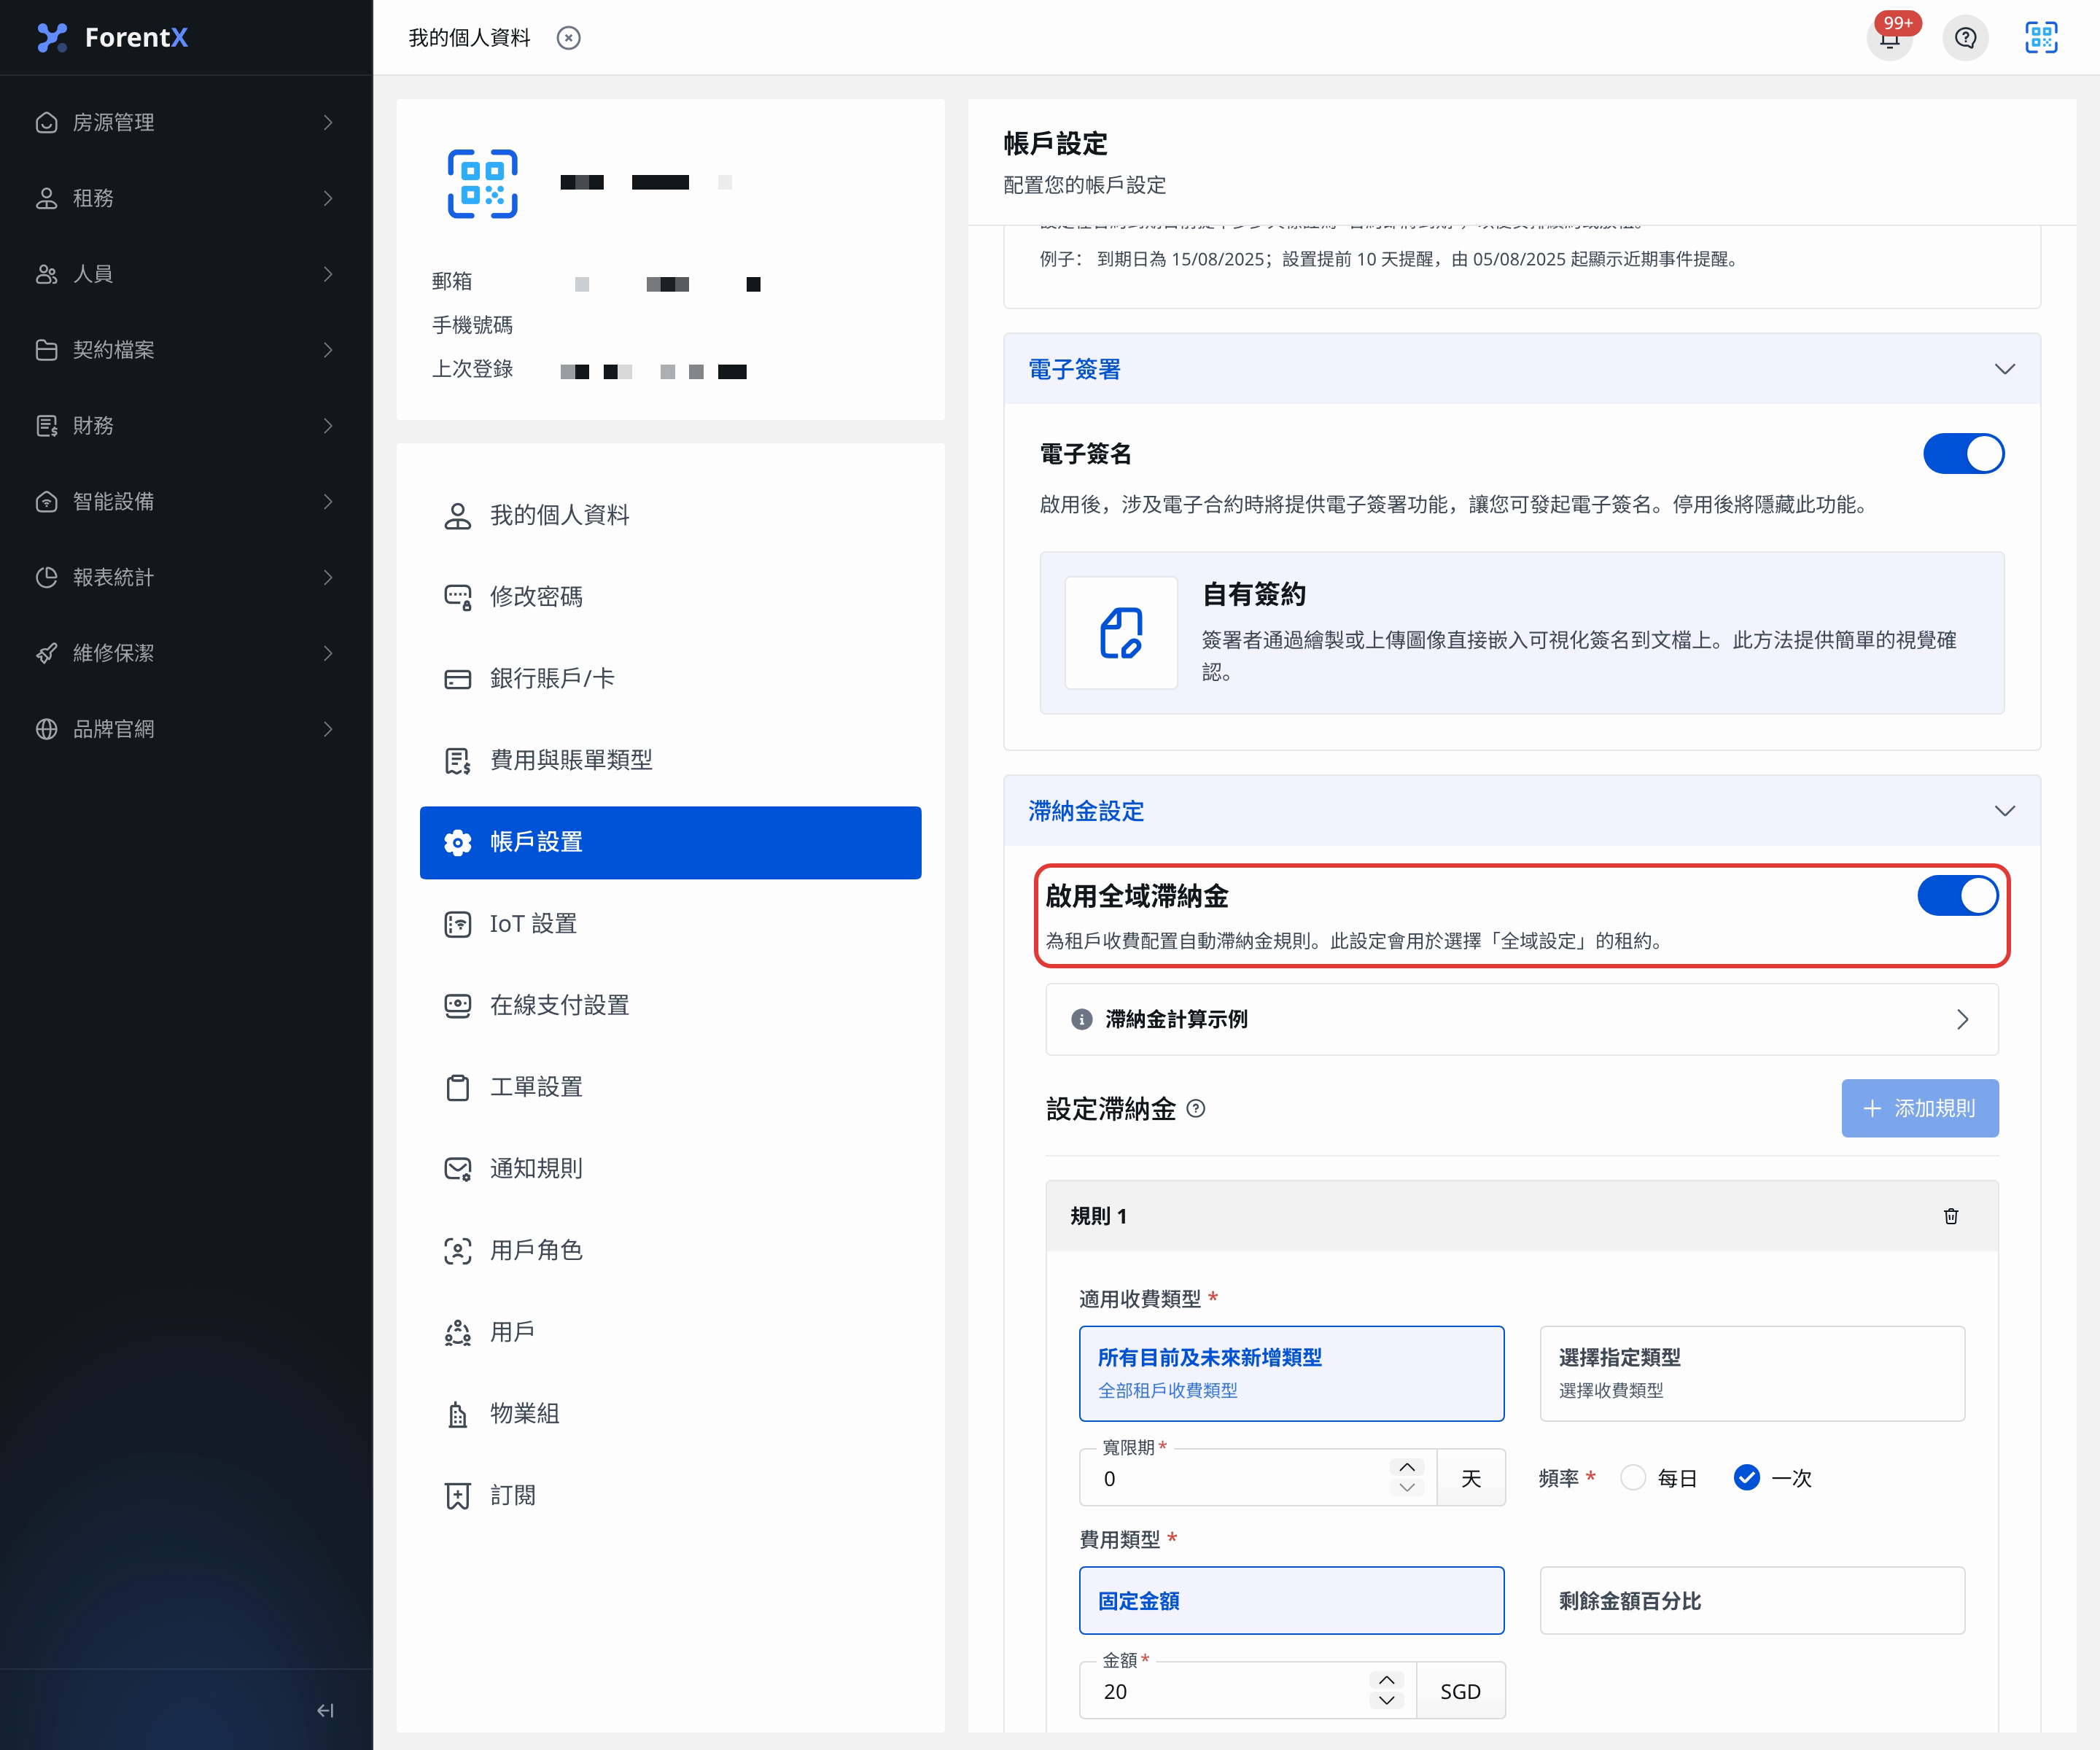This screenshot has width=2100, height=1750.
Task: Collapse the 電子簽署 section chevron
Action: [2004, 369]
